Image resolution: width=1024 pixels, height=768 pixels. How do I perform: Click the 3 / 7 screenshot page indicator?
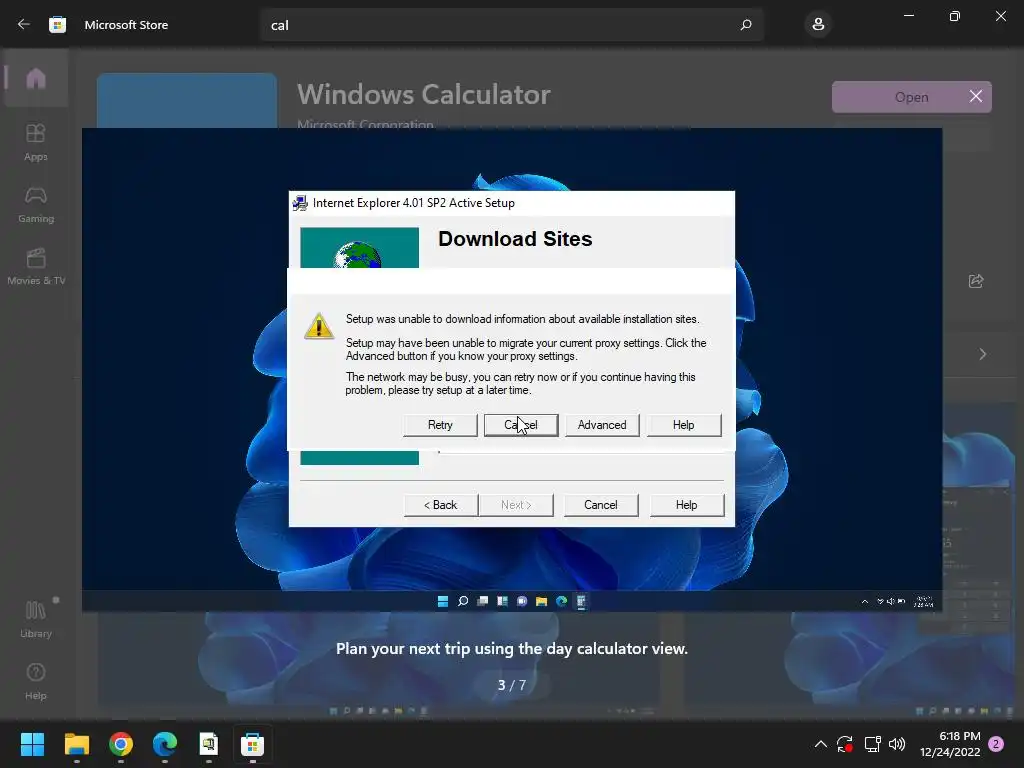point(512,685)
